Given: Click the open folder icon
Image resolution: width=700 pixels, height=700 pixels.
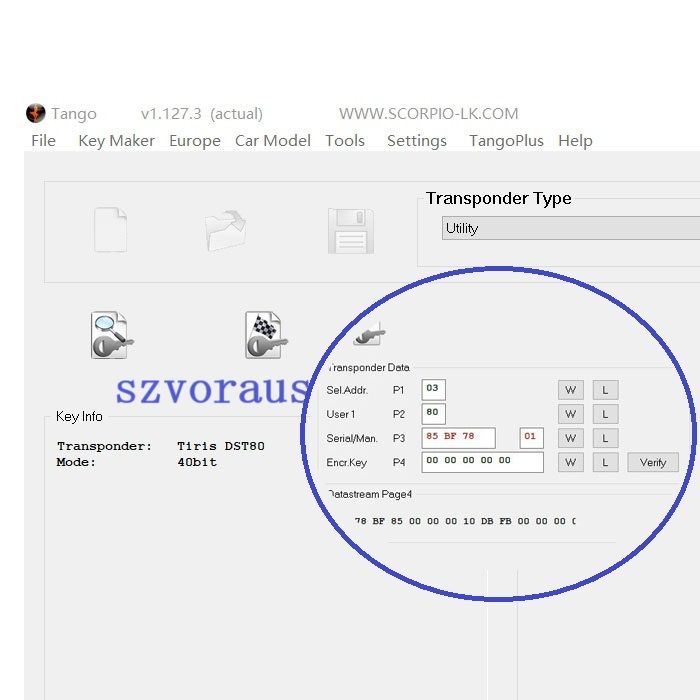Looking at the screenshot, I should pyautogui.click(x=225, y=230).
